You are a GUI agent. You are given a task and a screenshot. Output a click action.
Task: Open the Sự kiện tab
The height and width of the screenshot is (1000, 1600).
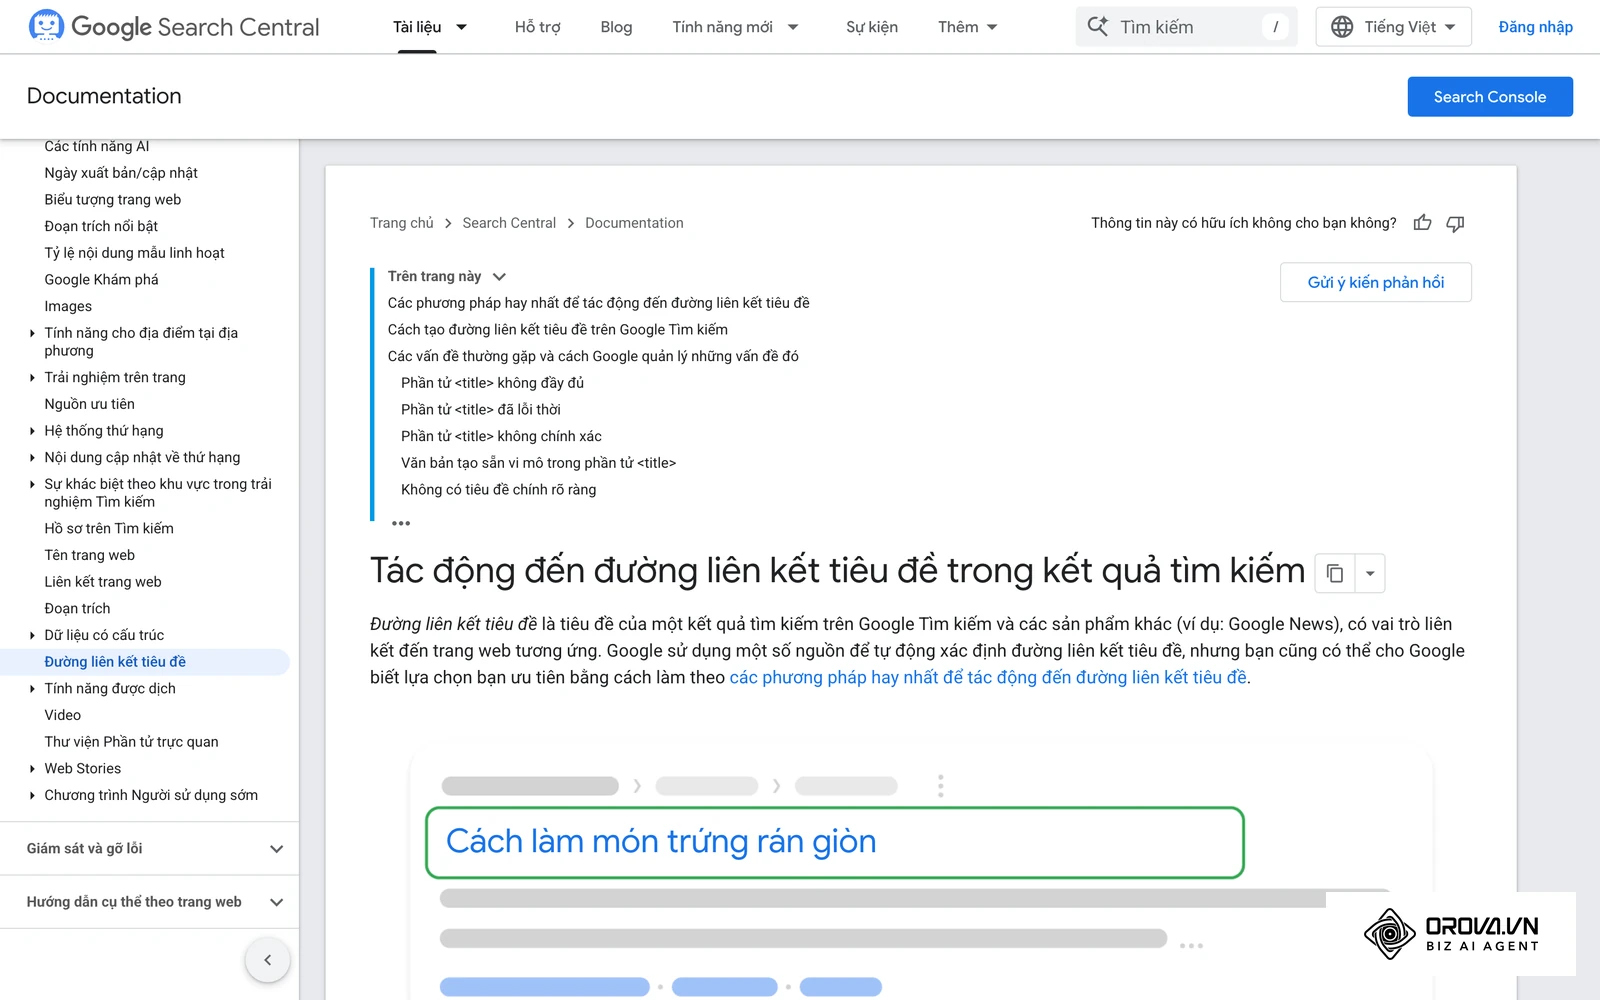(x=872, y=27)
